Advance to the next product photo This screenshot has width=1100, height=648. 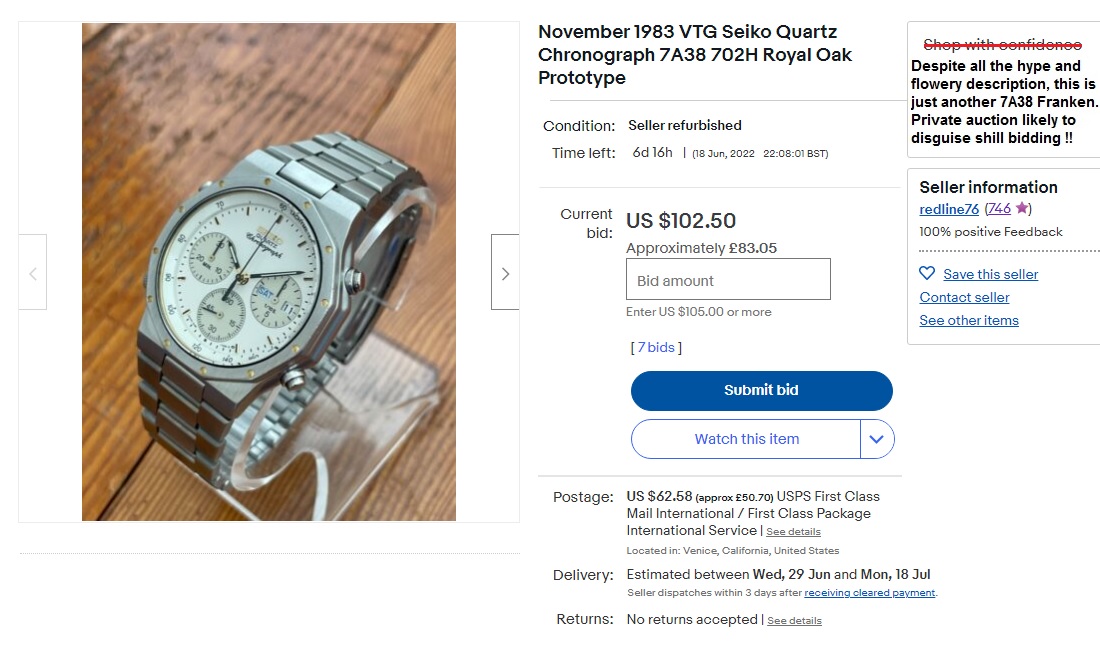click(504, 271)
